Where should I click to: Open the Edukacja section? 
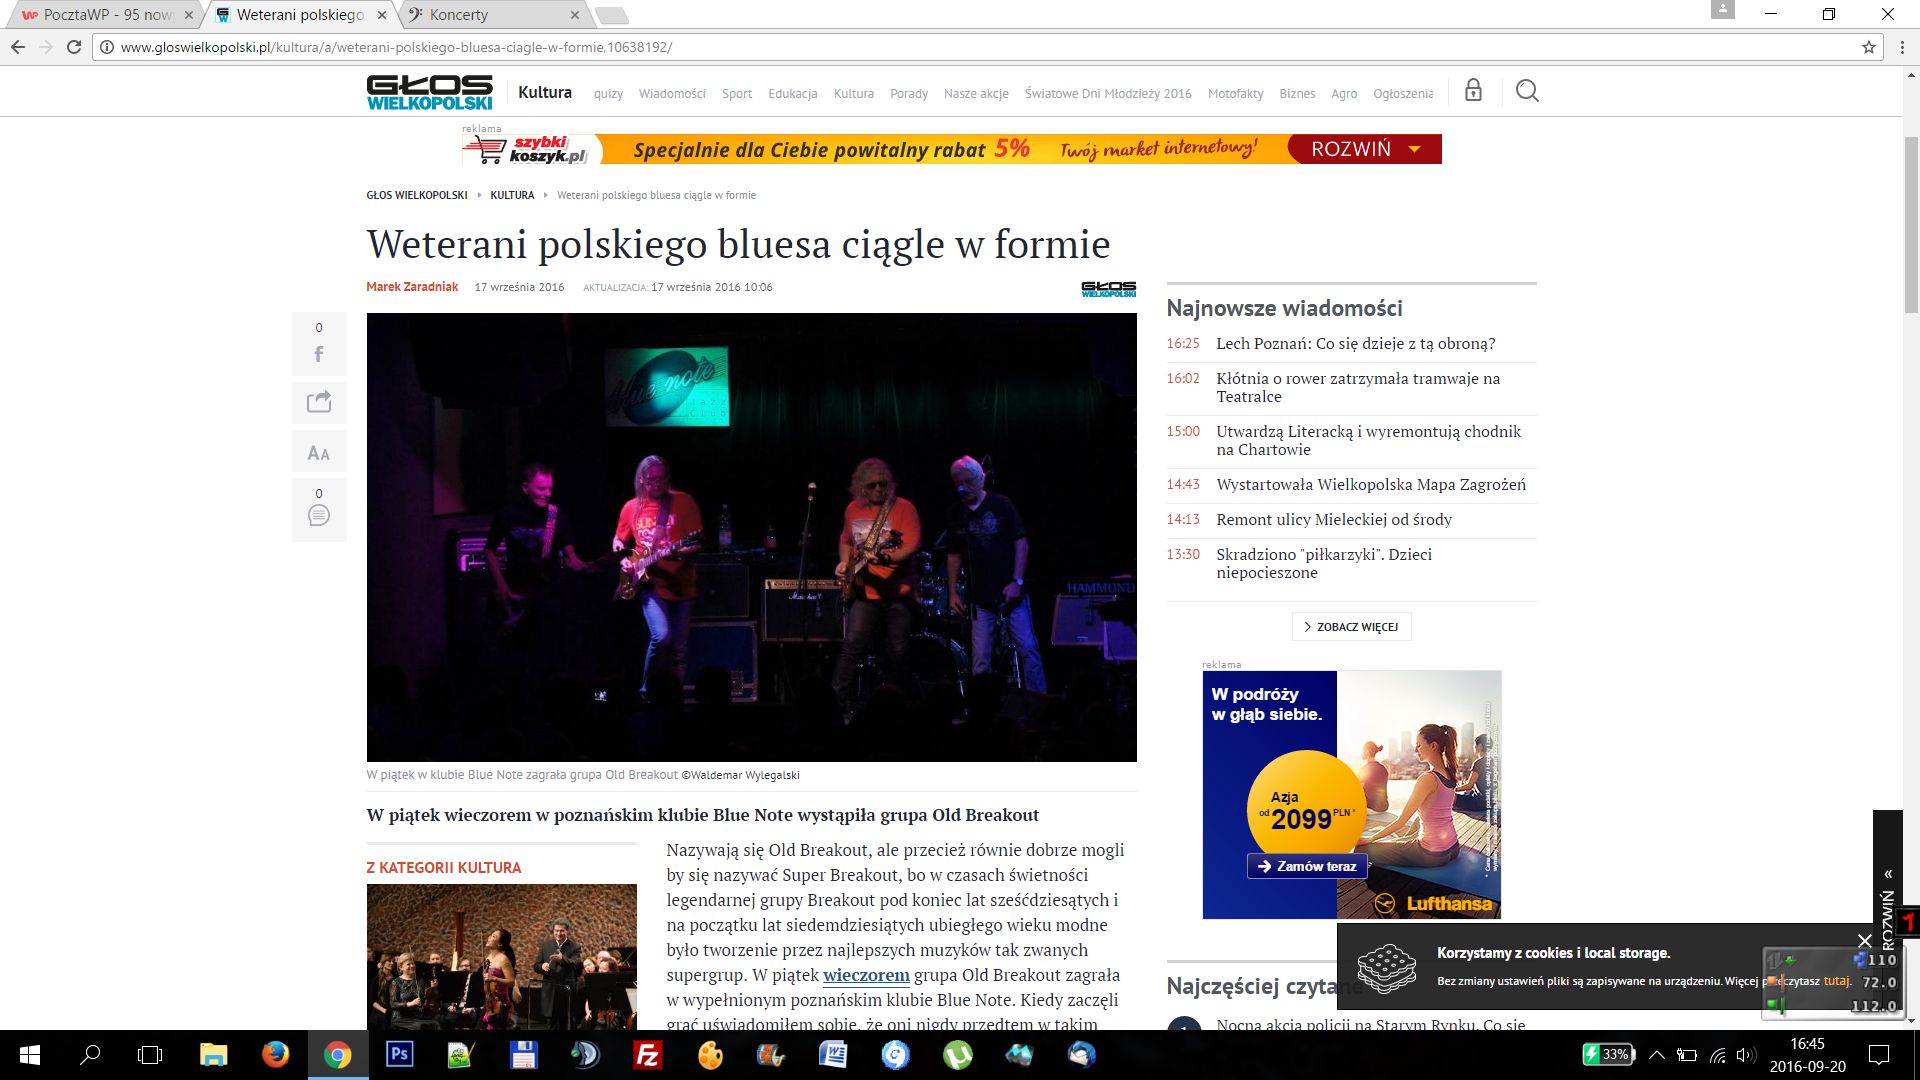pos(793,94)
